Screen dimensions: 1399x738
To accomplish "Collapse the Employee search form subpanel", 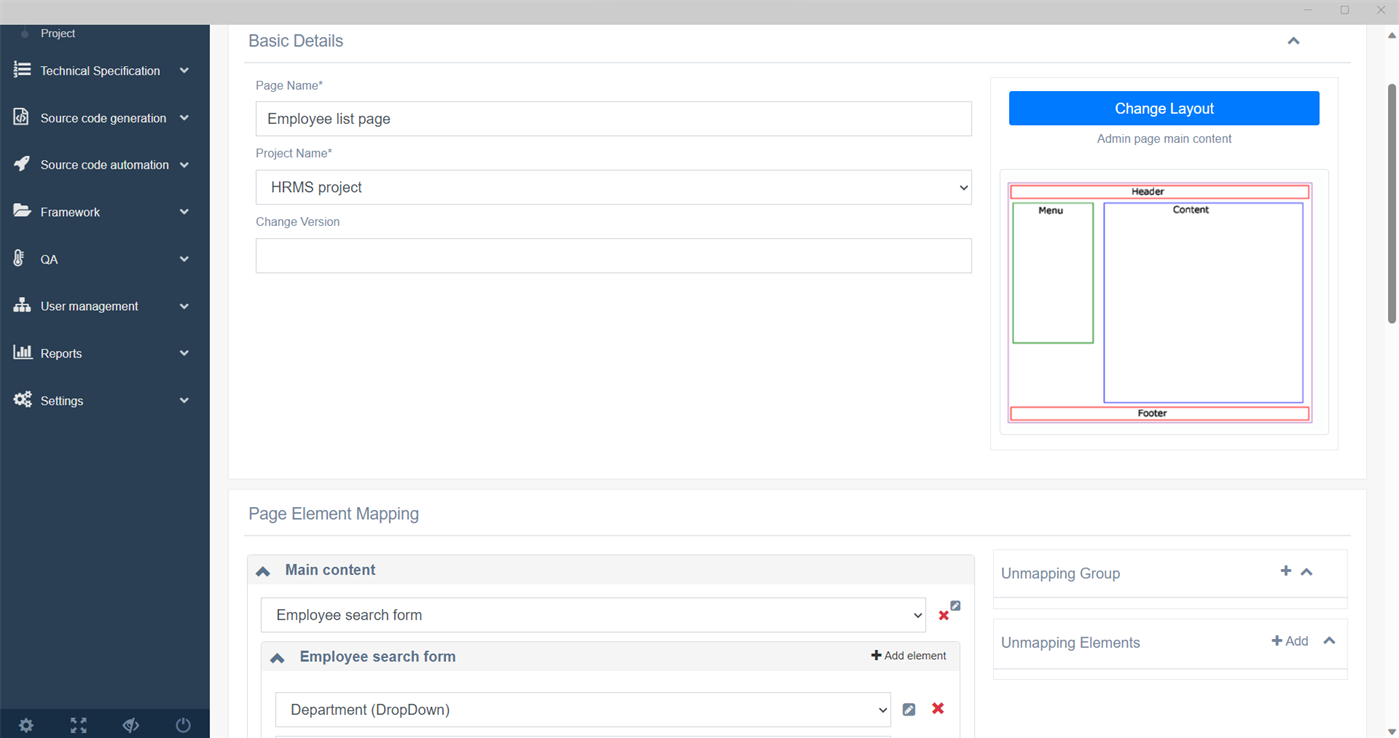I will pyautogui.click(x=277, y=658).
